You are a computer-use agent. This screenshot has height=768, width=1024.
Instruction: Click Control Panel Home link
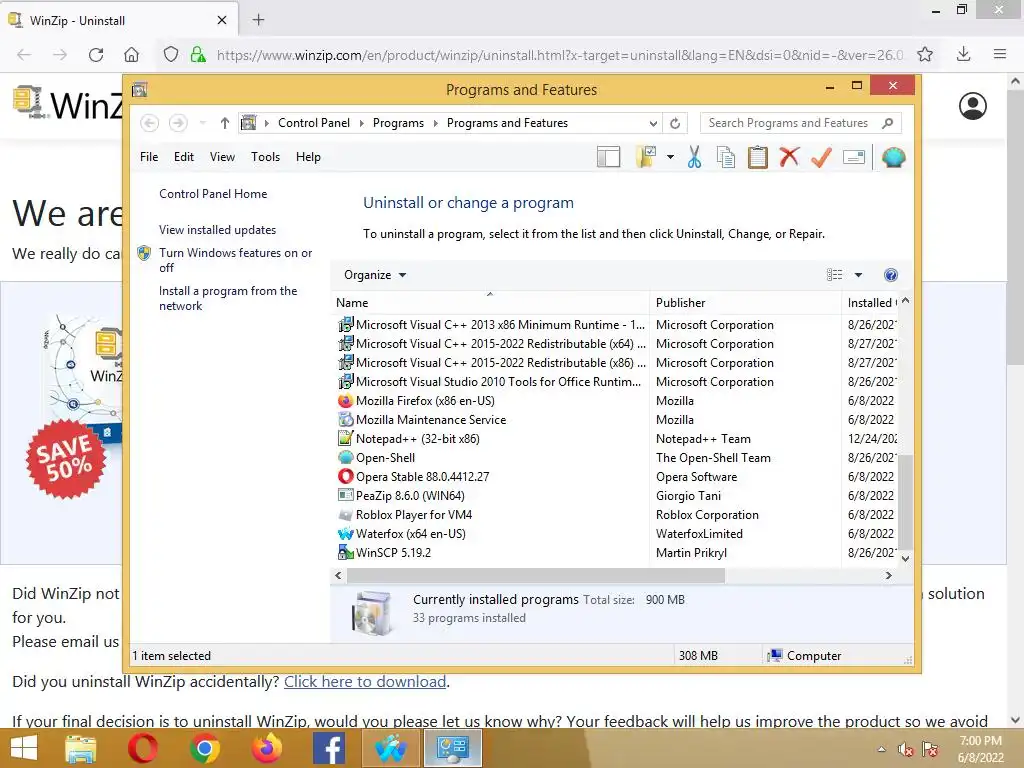pyautogui.click(x=213, y=194)
